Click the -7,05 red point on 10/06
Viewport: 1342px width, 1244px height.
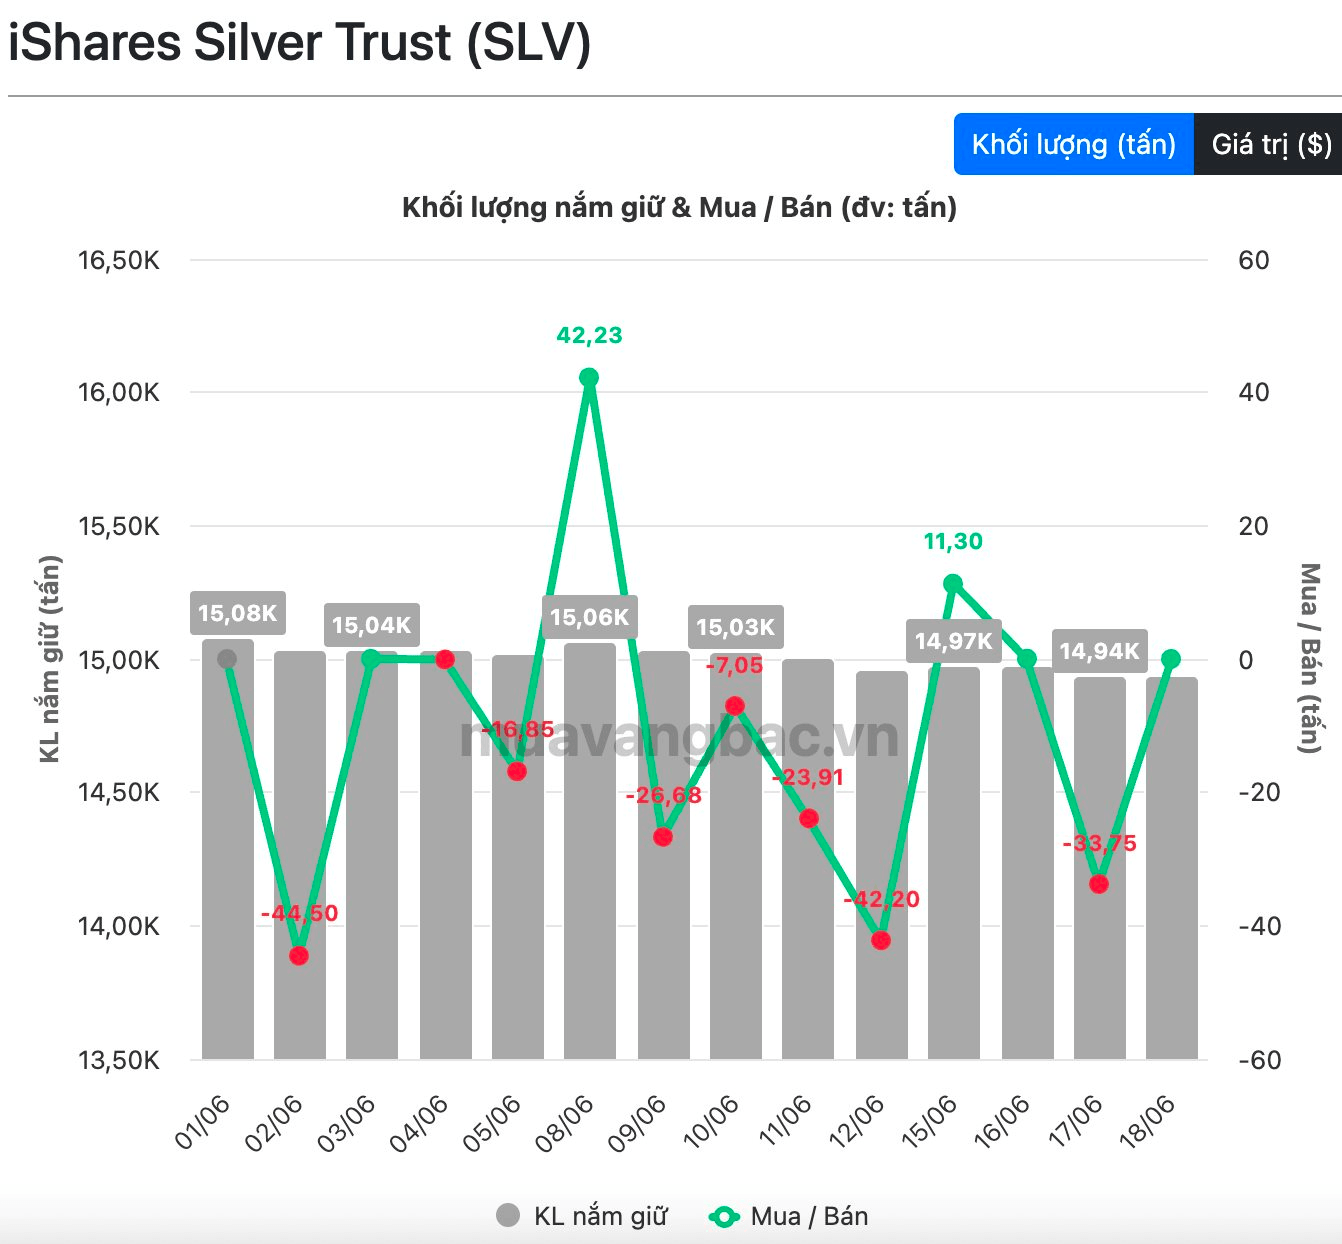coord(735,706)
